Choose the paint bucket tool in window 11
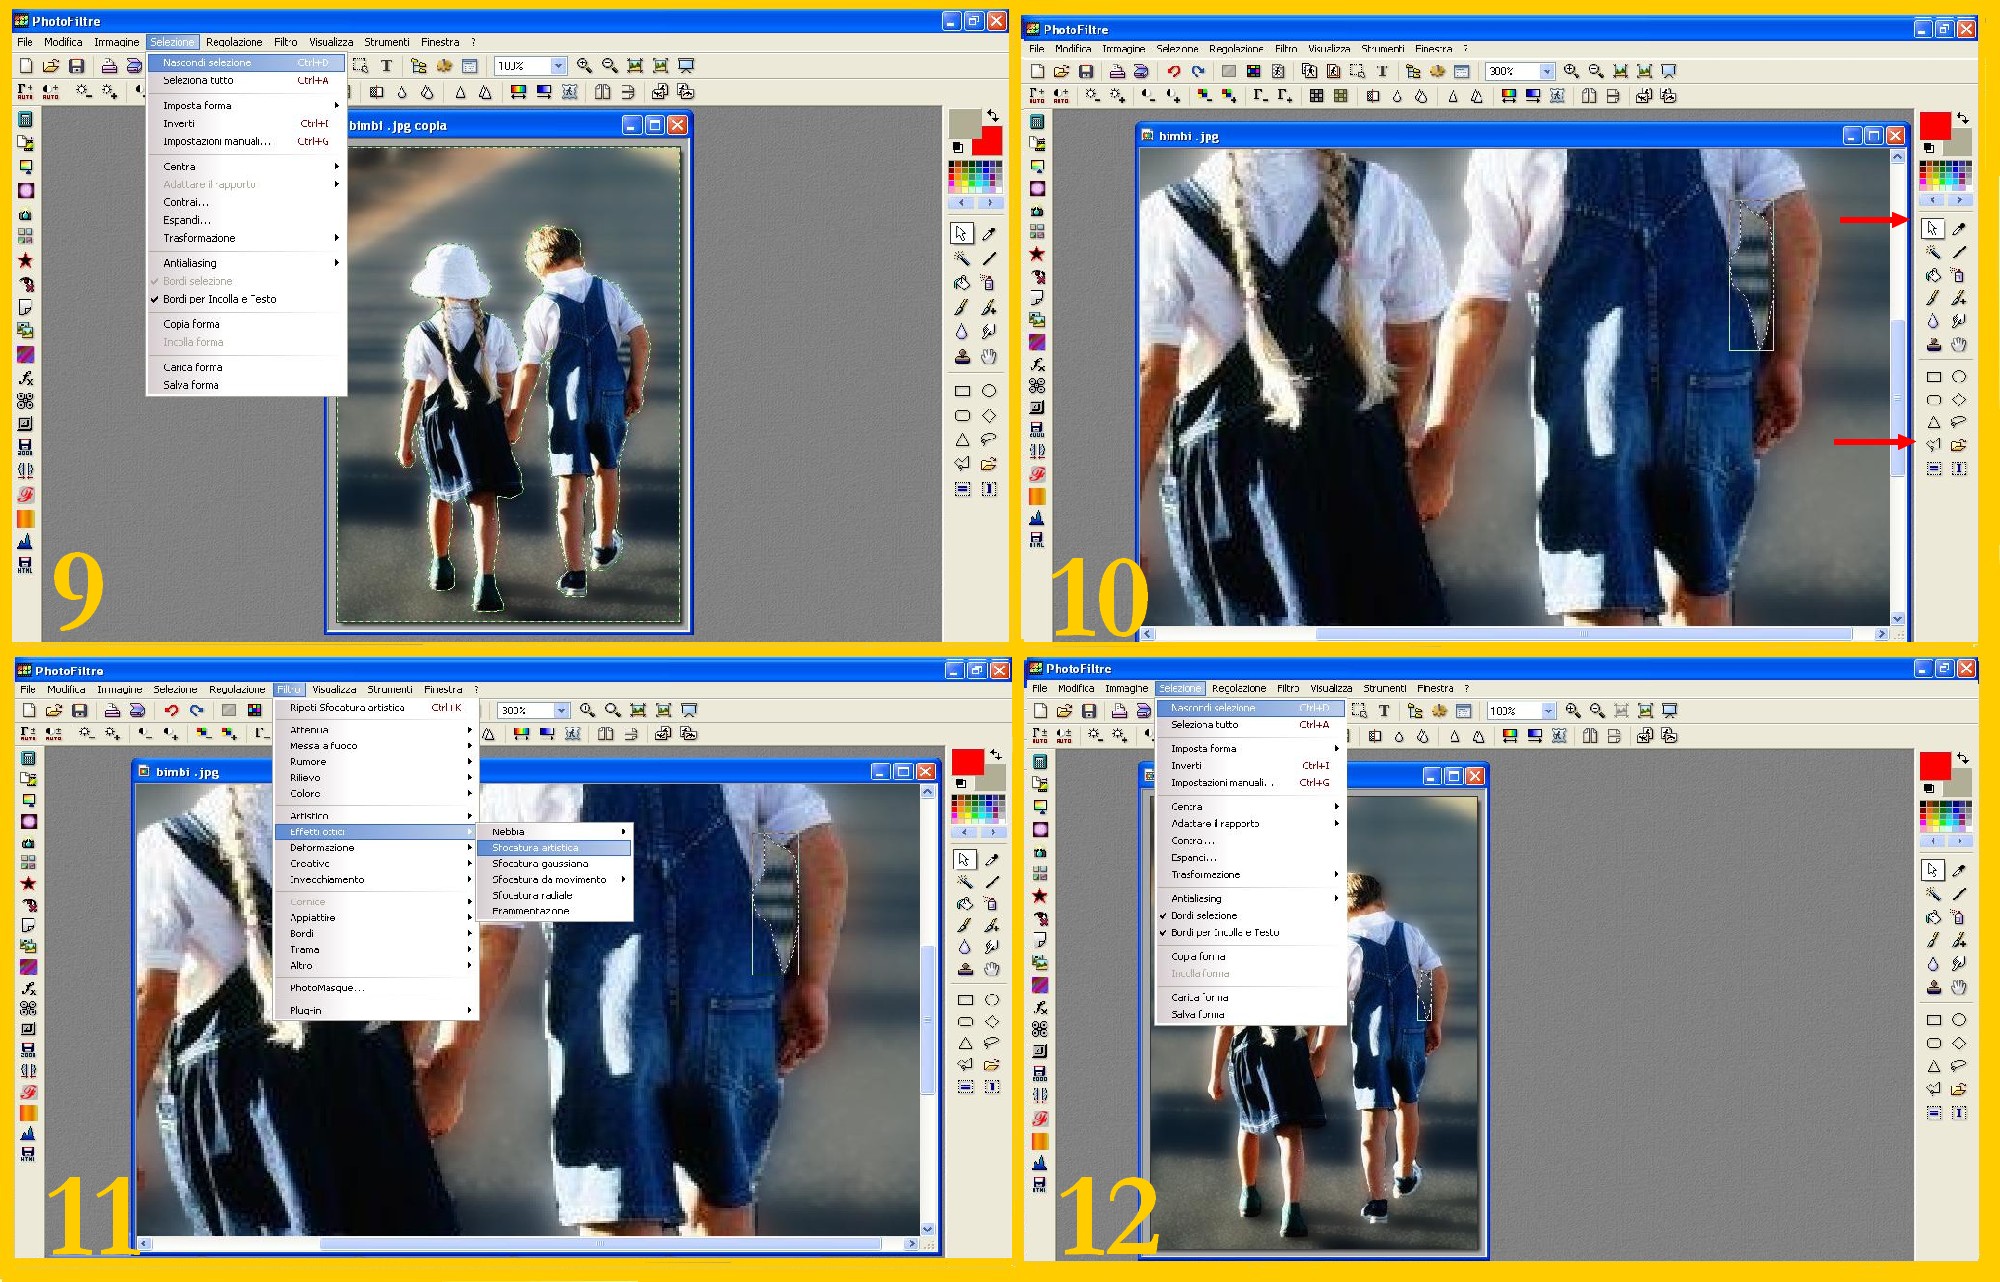This screenshot has width=2000, height=1282. tap(964, 903)
